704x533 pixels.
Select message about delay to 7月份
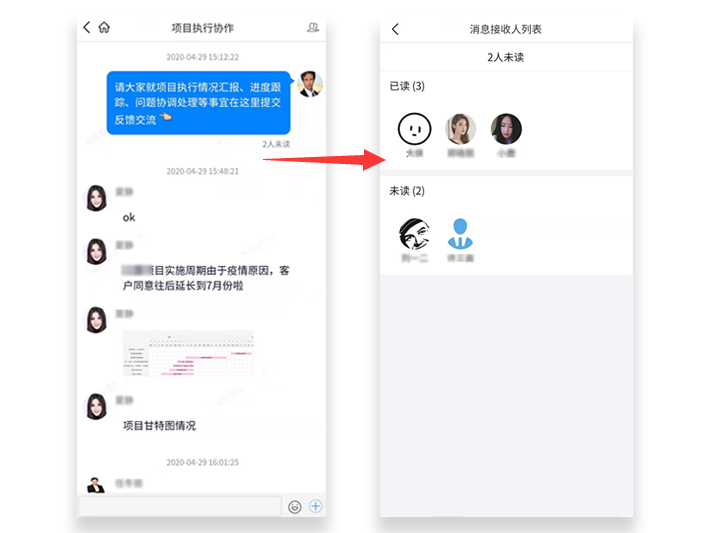[x=206, y=278]
